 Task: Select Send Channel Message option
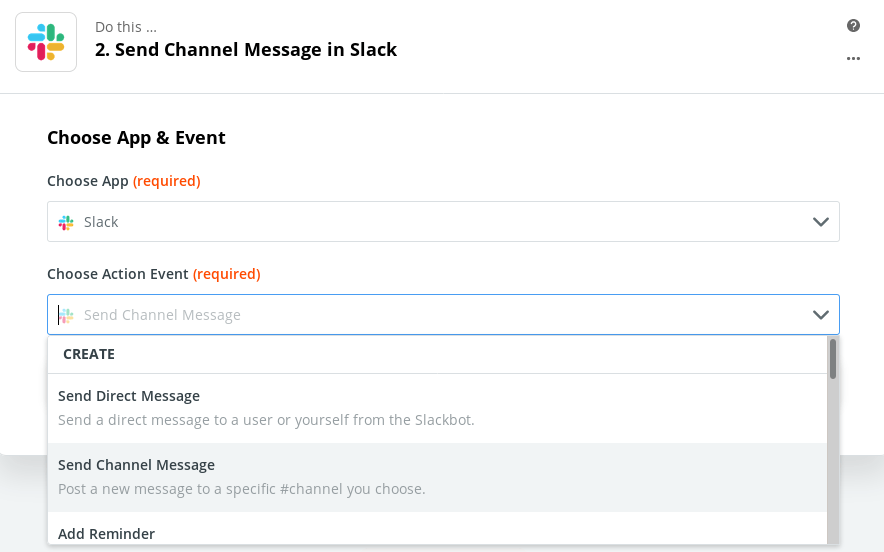pyautogui.click(x=437, y=478)
